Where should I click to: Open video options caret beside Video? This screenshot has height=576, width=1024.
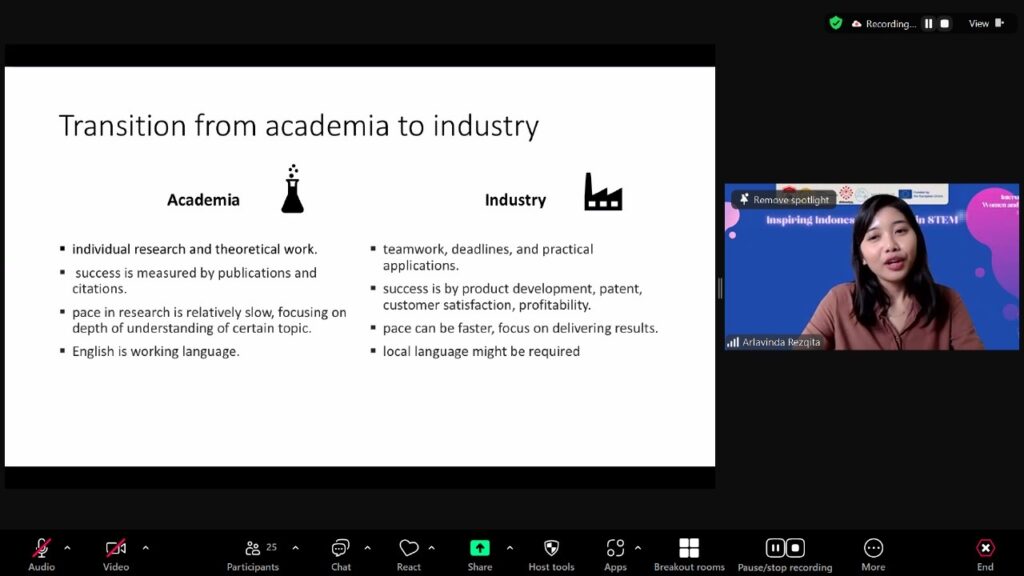pyautogui.click(x=146, y=548)
